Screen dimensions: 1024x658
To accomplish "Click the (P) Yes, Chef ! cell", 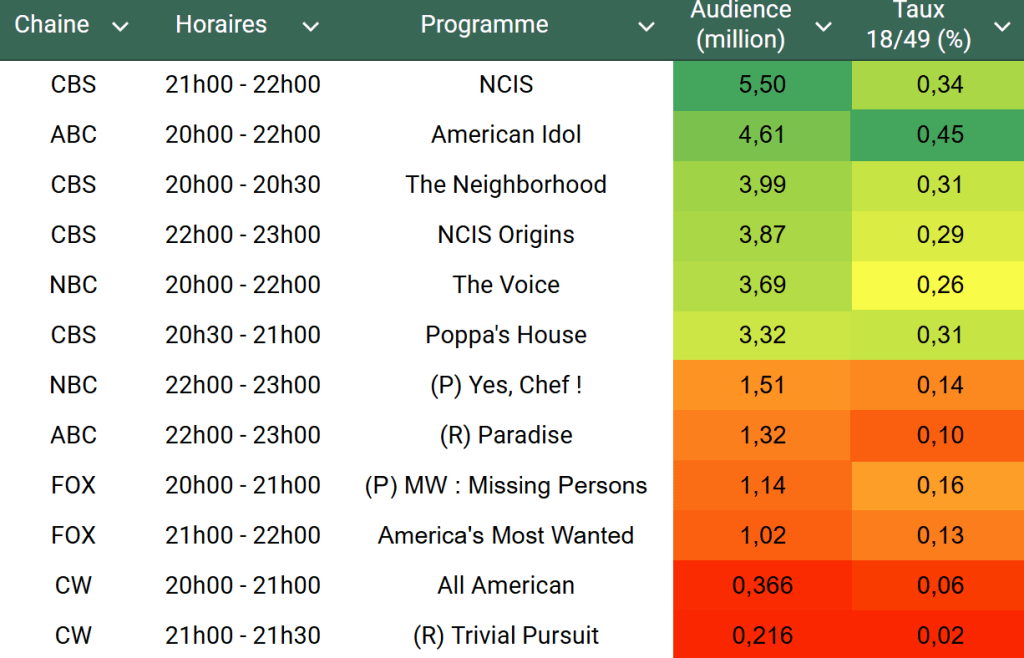I will (x=506, y=385).
